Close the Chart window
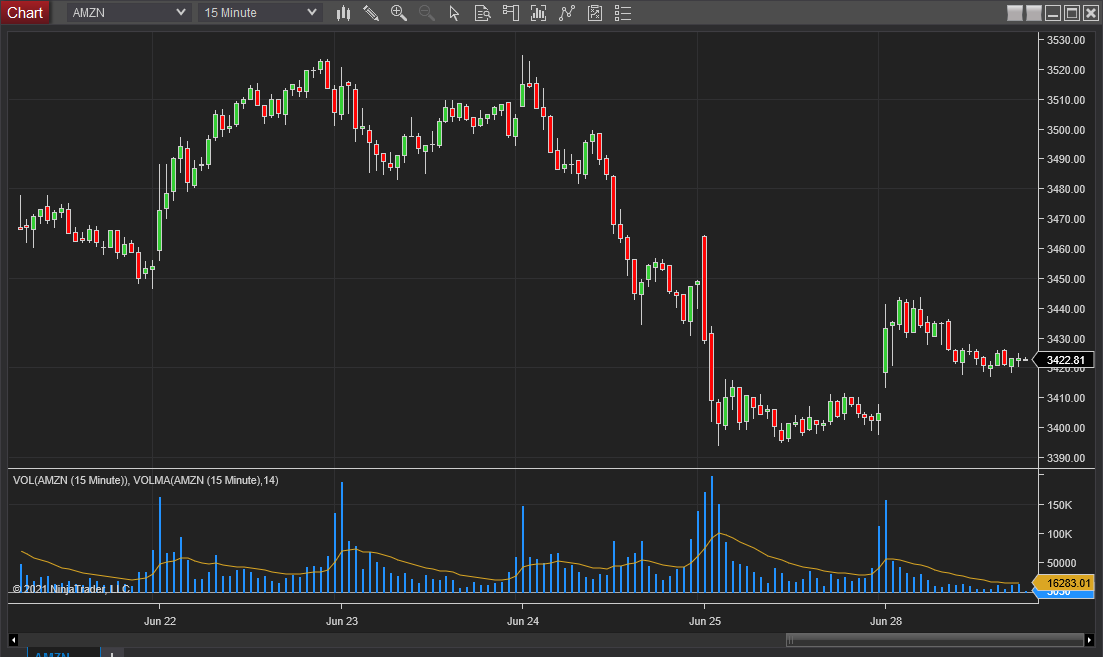This screenshot has height=657, width=1103. pos(1090,13)
